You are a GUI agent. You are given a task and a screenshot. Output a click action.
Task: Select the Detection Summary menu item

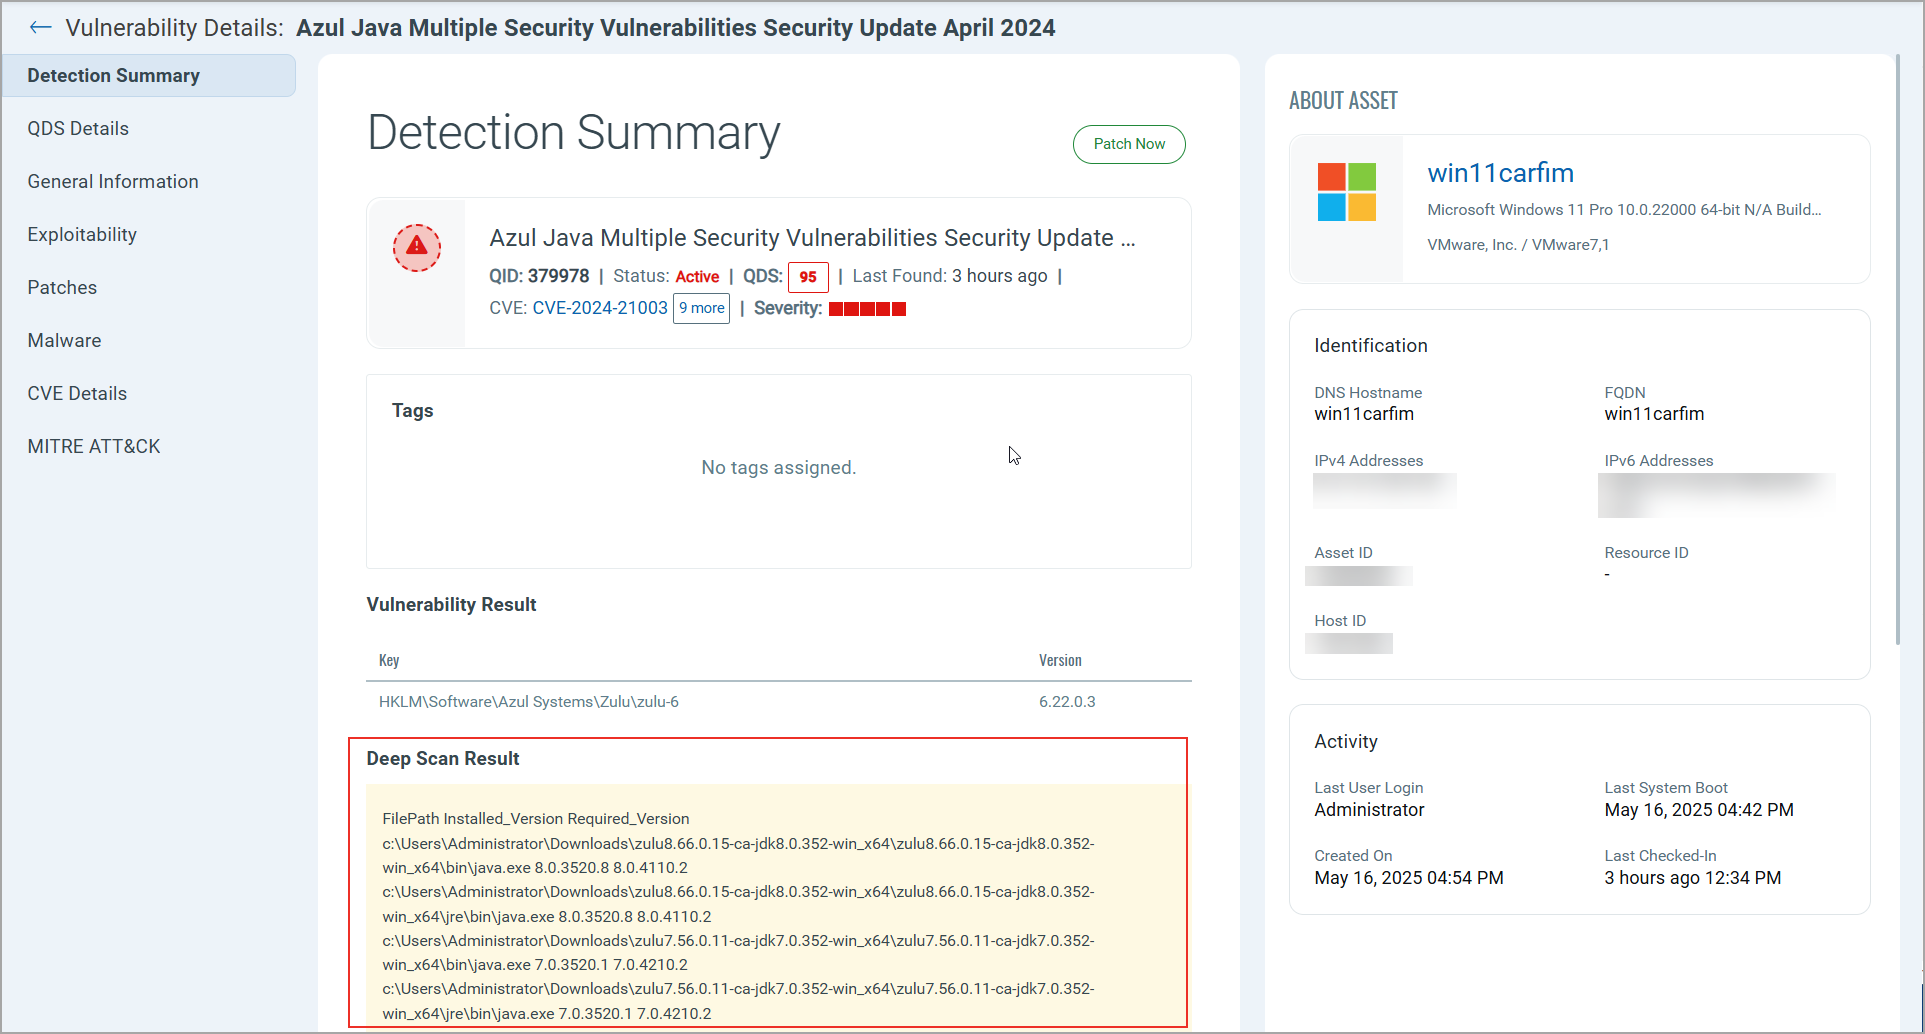pos(149,76)
